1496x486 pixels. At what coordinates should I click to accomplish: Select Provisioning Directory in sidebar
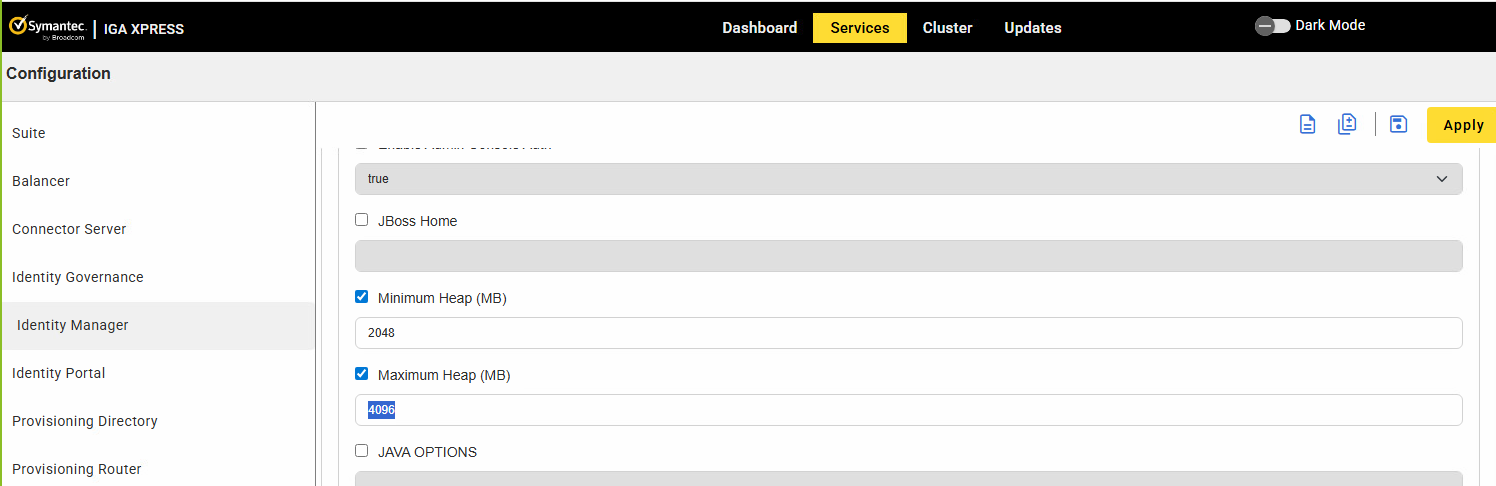[85, 421]
